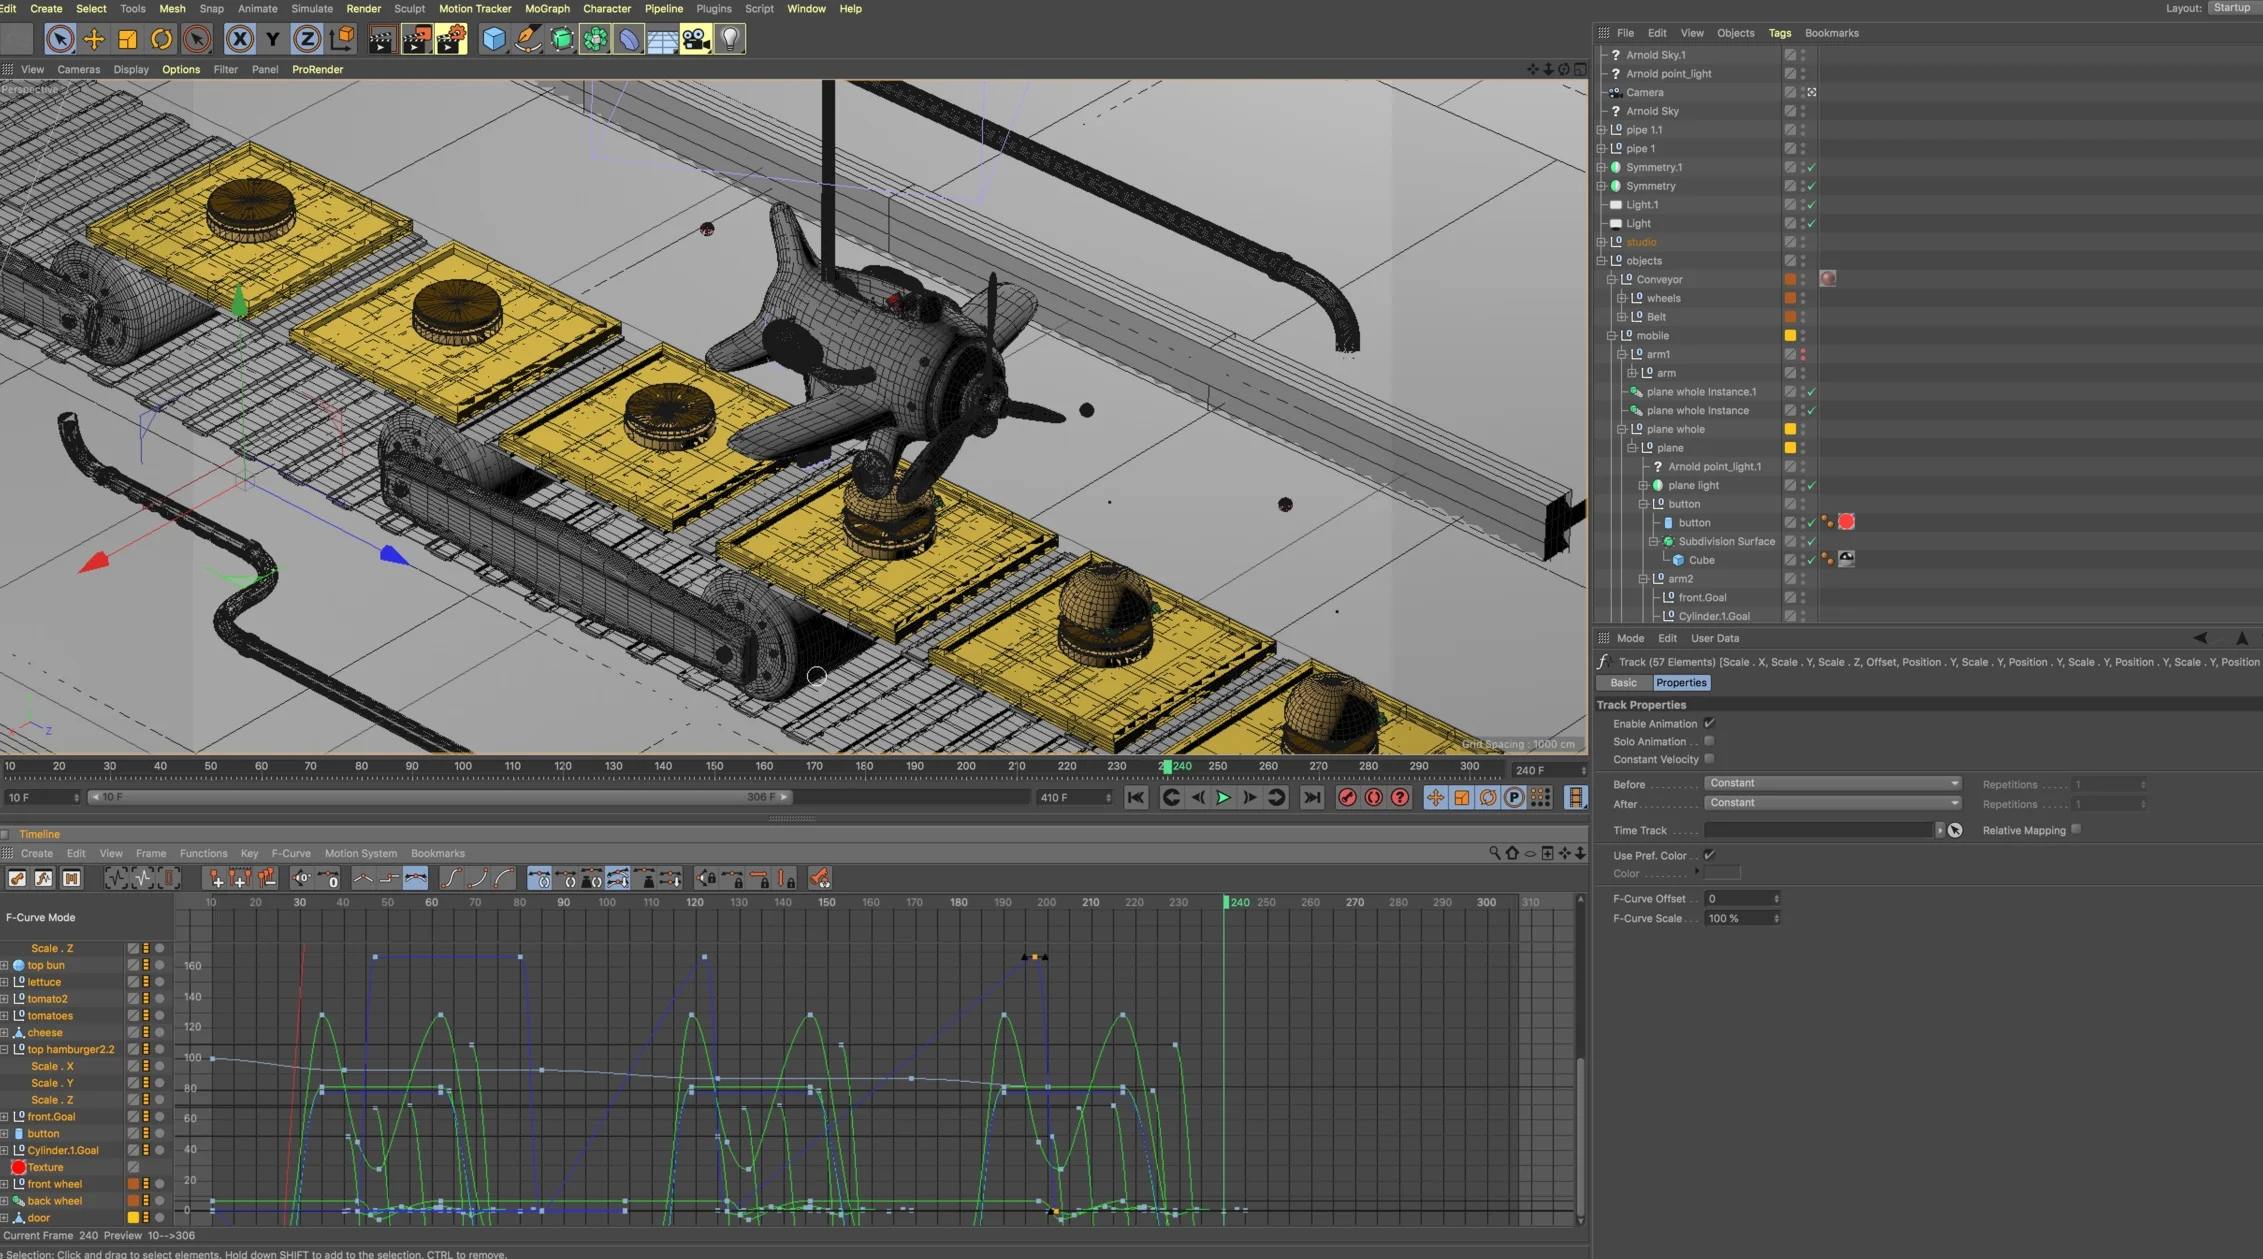Expand the pipe 1.1 object
This screenshot has height=1259, width=2263.
pyautogui.click(x=1601, y=130)
